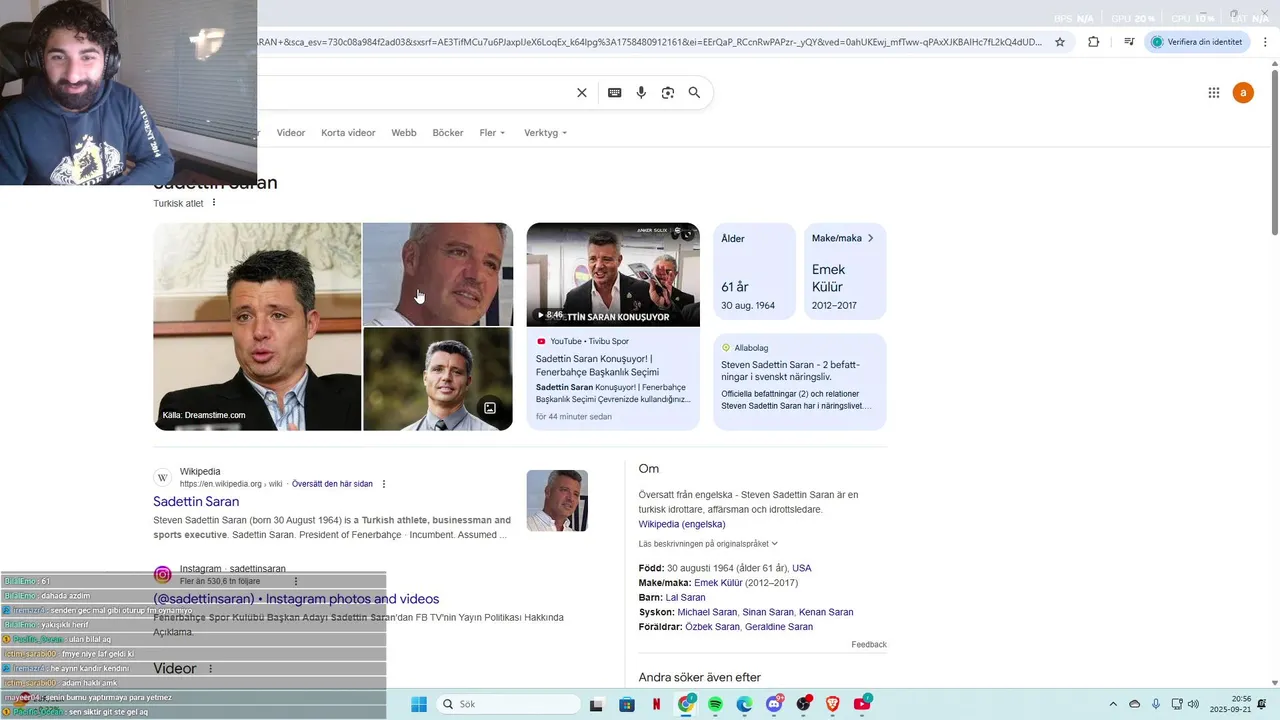Click the 'USA' birthplace link

click(x=802, y=568)
